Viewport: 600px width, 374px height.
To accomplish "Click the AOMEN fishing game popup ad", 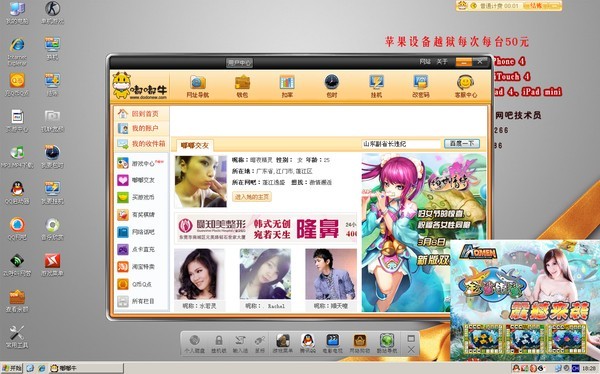I will coord(525,301).
